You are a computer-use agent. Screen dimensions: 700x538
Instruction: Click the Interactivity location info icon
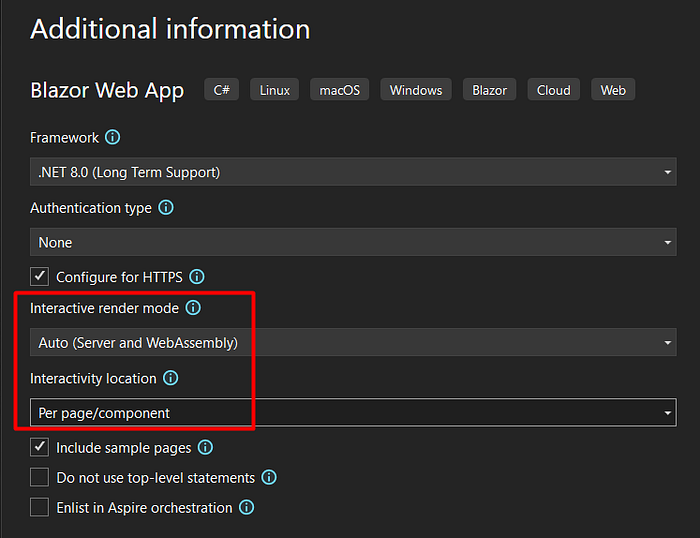[171, 378]
